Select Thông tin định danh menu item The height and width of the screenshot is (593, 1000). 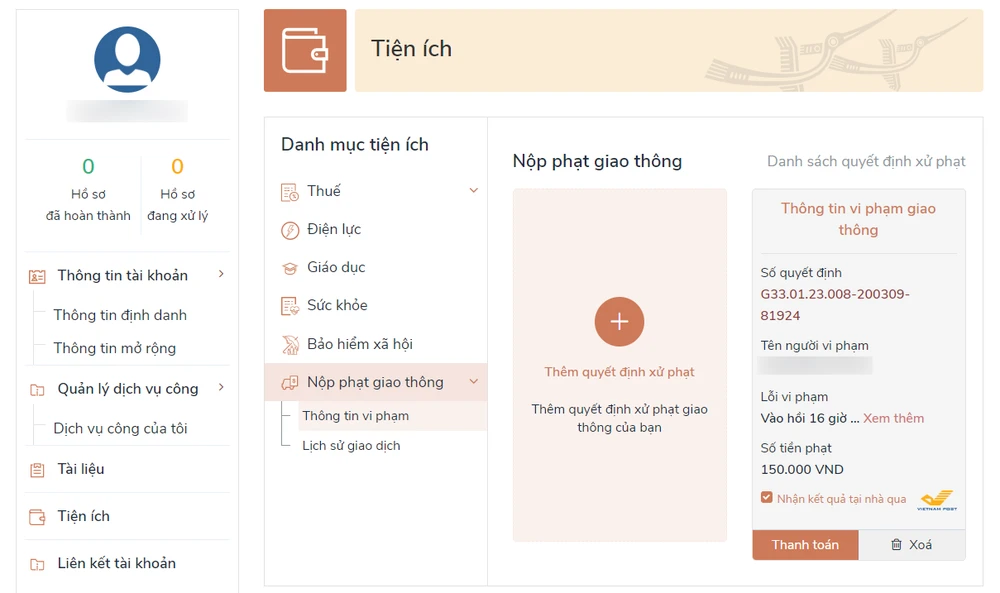click(120, 315)
